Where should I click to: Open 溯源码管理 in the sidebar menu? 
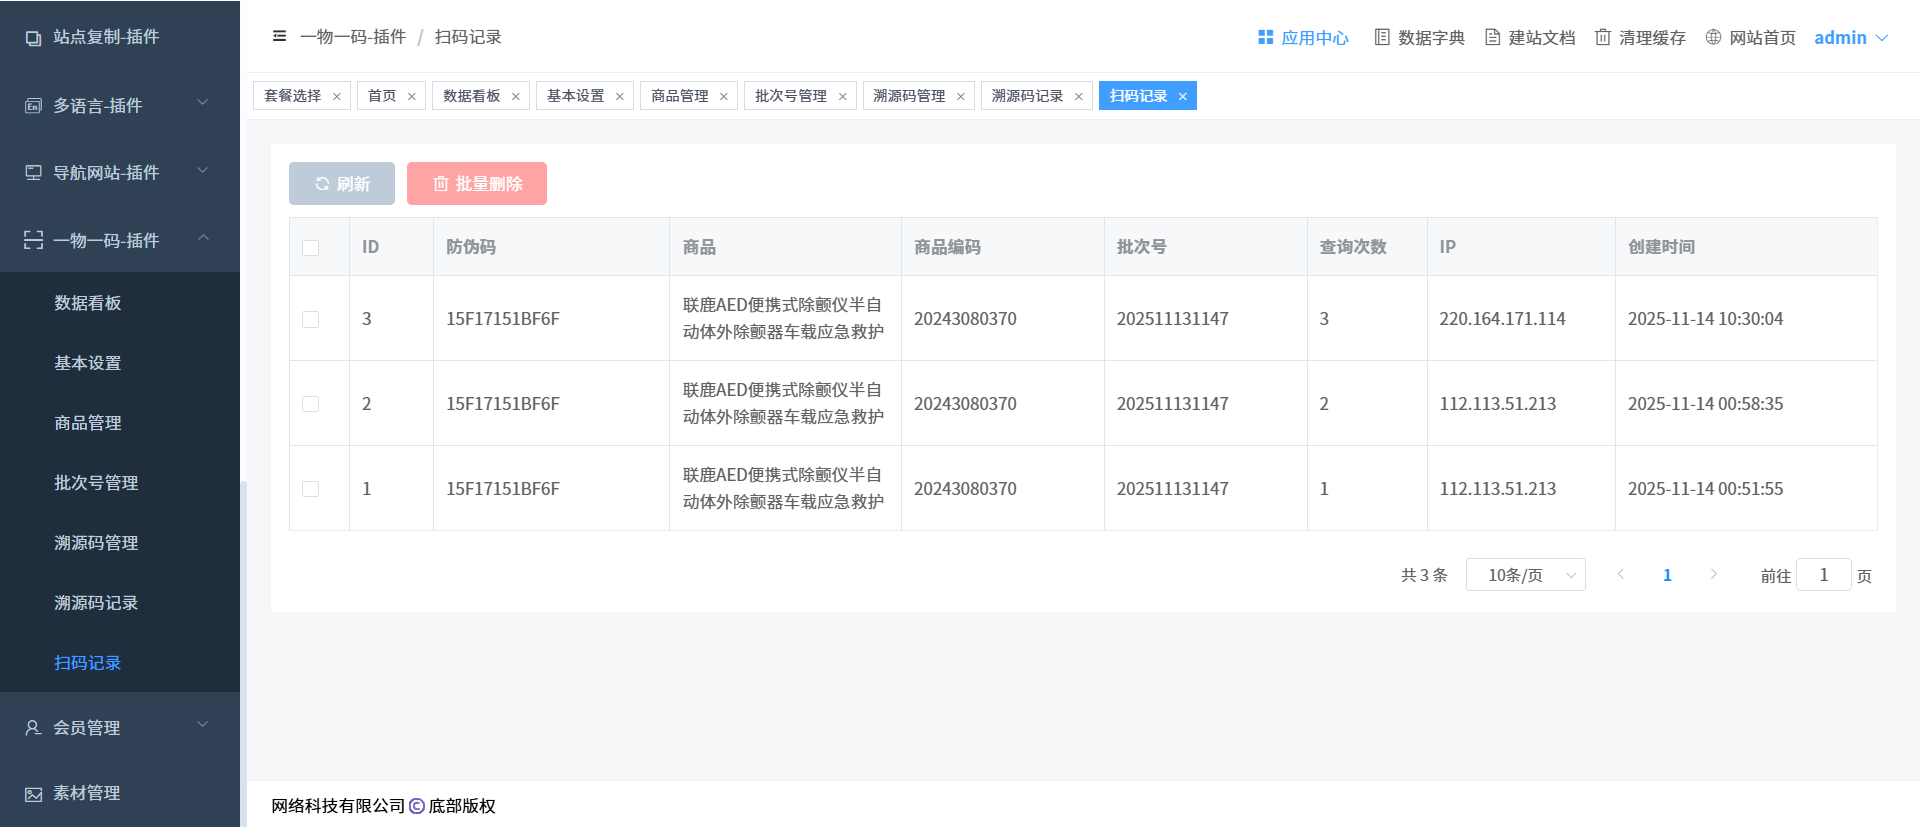96,543
